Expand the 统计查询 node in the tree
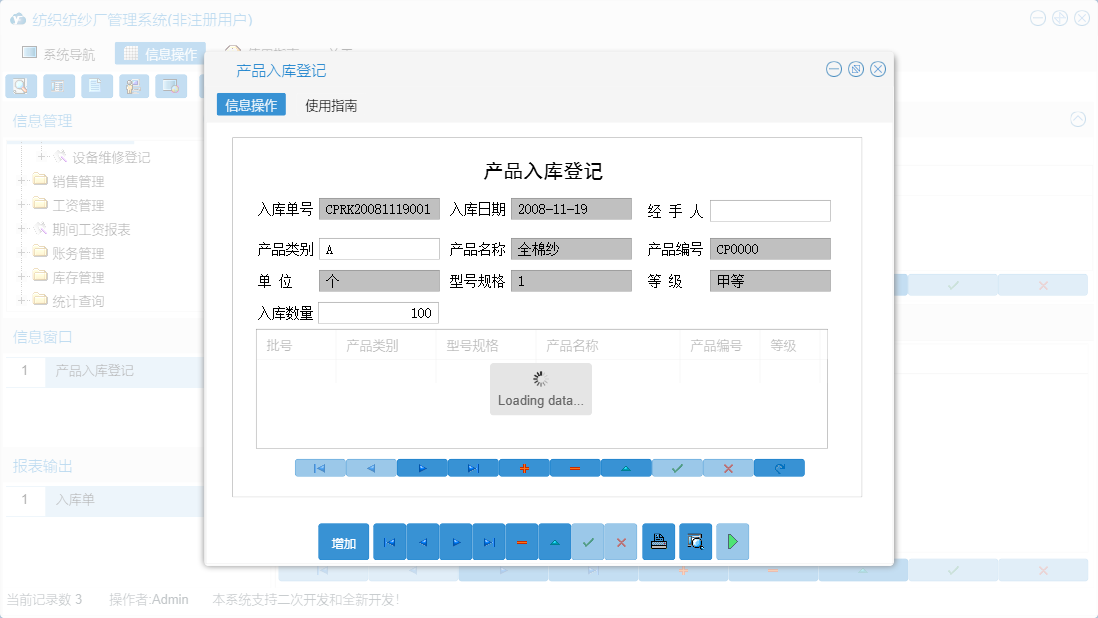 [x=22, y=301]
